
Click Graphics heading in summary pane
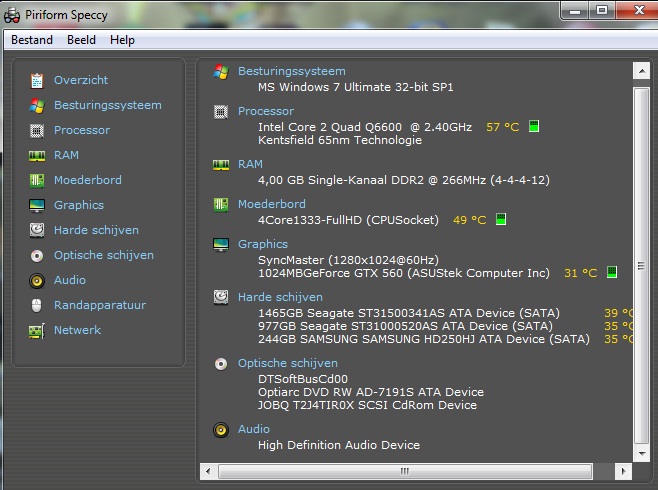click(x=263, y=244)
